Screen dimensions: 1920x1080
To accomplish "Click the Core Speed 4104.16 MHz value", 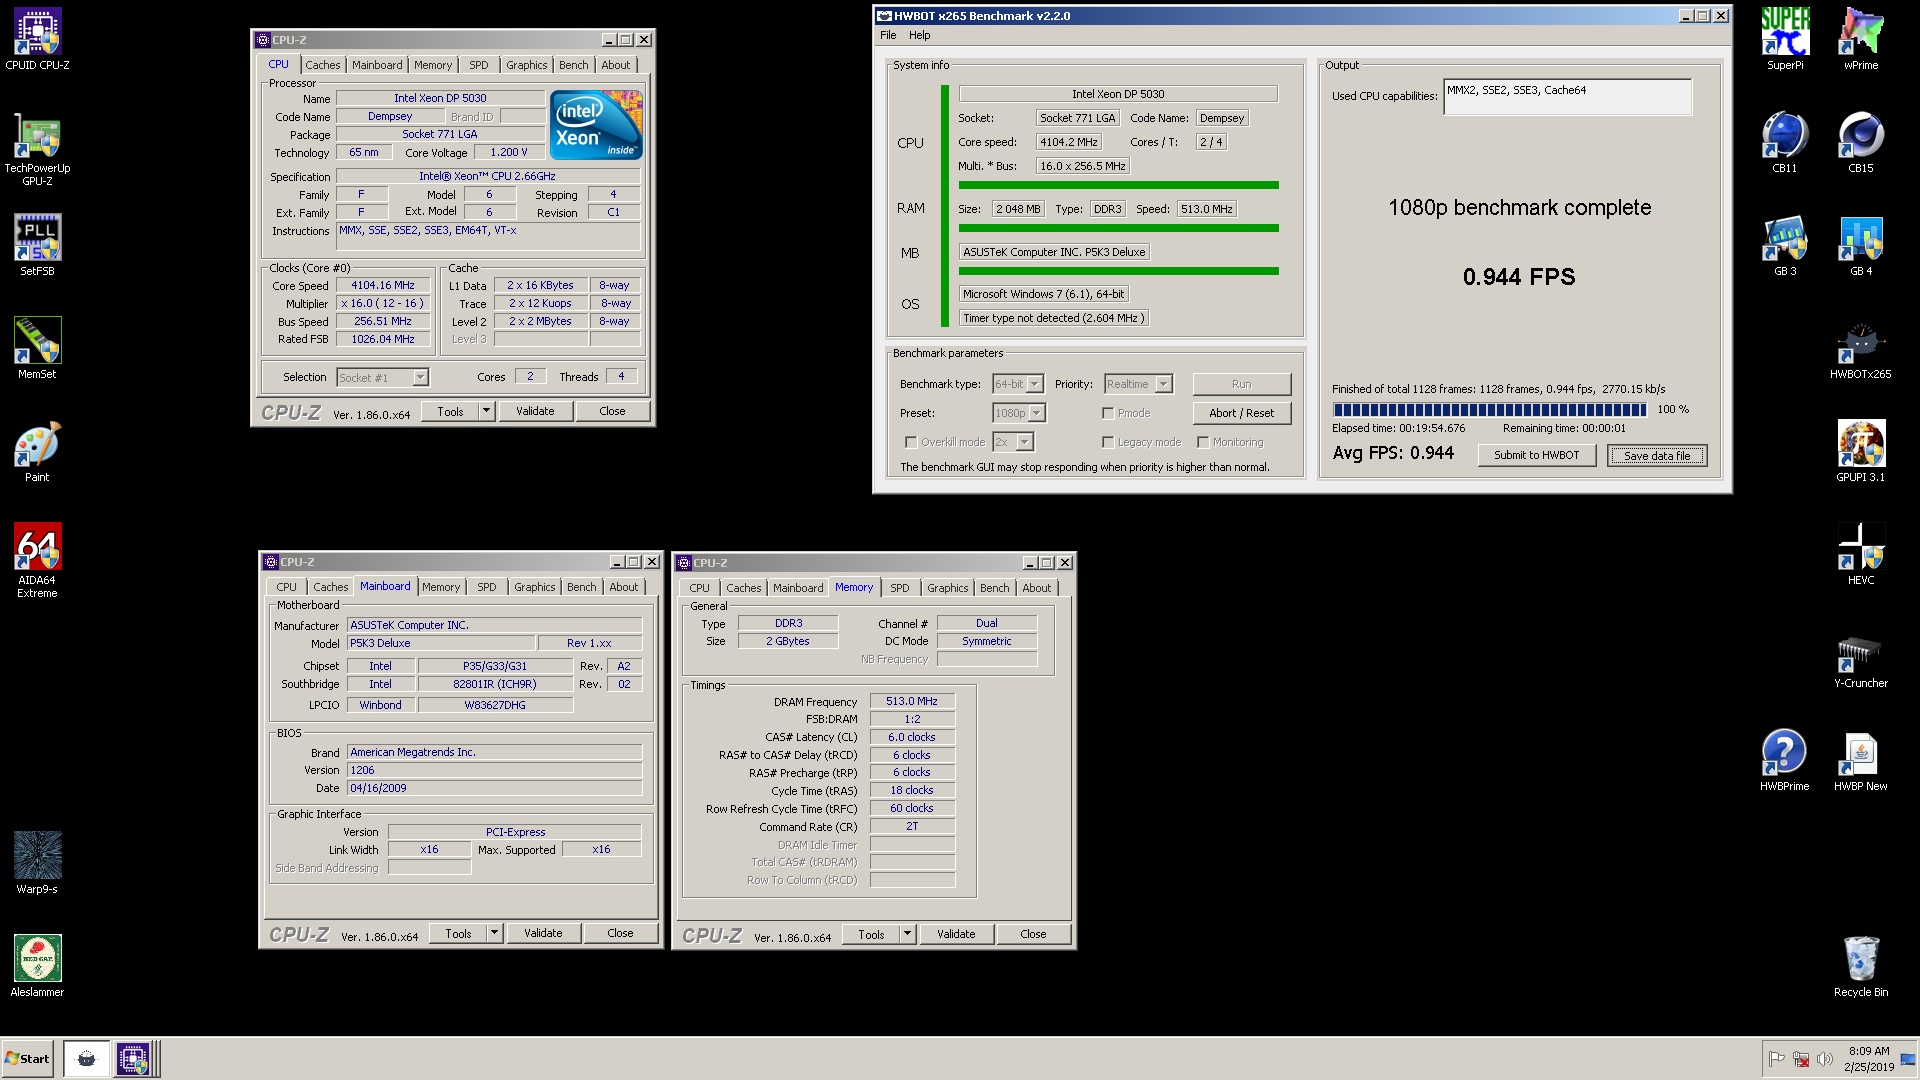I will [x=383, y=285].
